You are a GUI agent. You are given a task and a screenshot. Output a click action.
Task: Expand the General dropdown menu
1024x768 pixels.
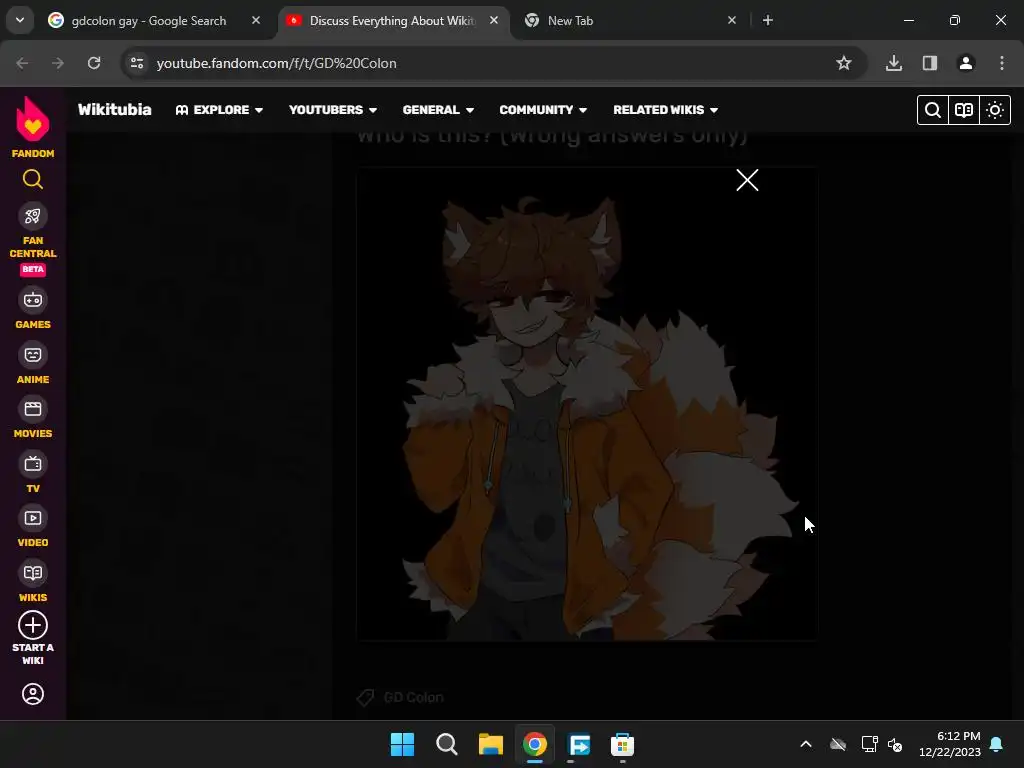[438, 110]
